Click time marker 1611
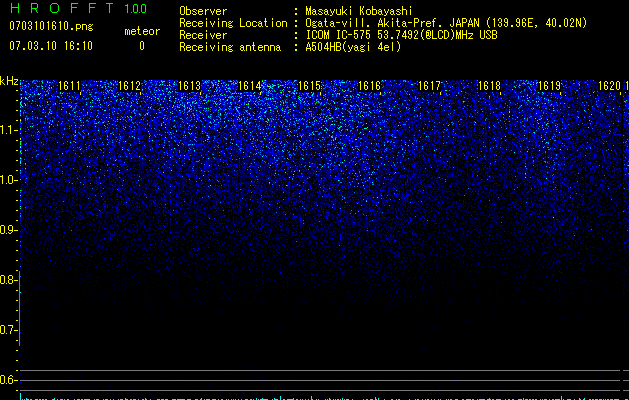 tap(69, 86)
